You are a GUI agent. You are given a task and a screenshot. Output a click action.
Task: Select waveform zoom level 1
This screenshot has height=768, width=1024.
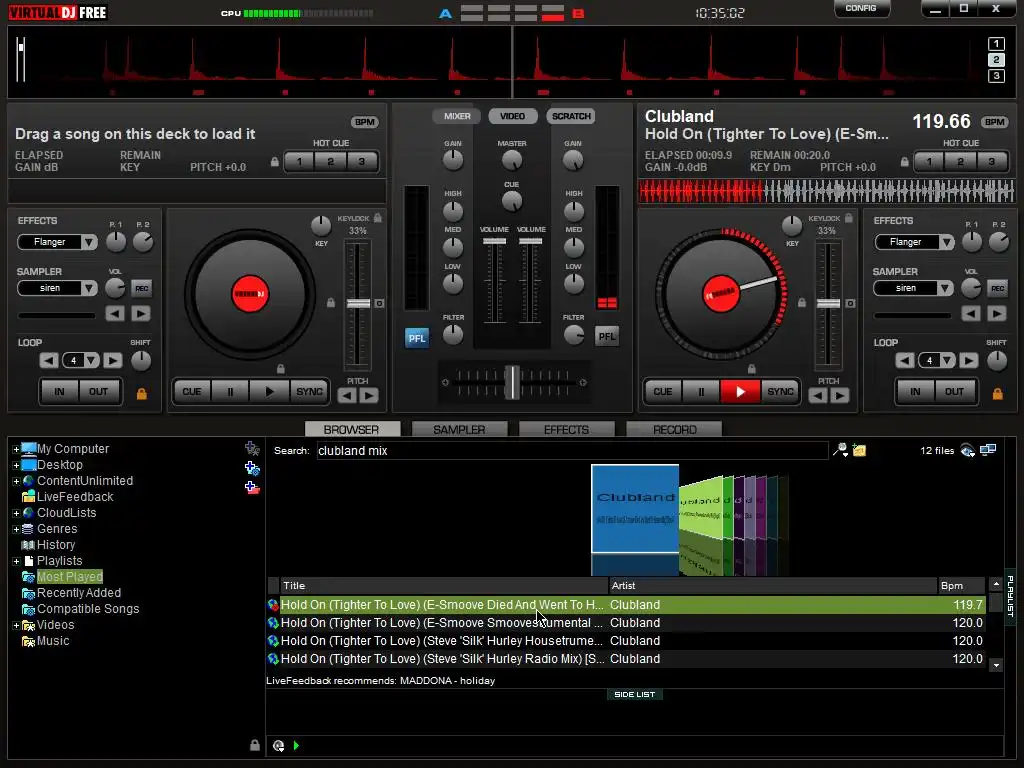click(x=996, y=44)
